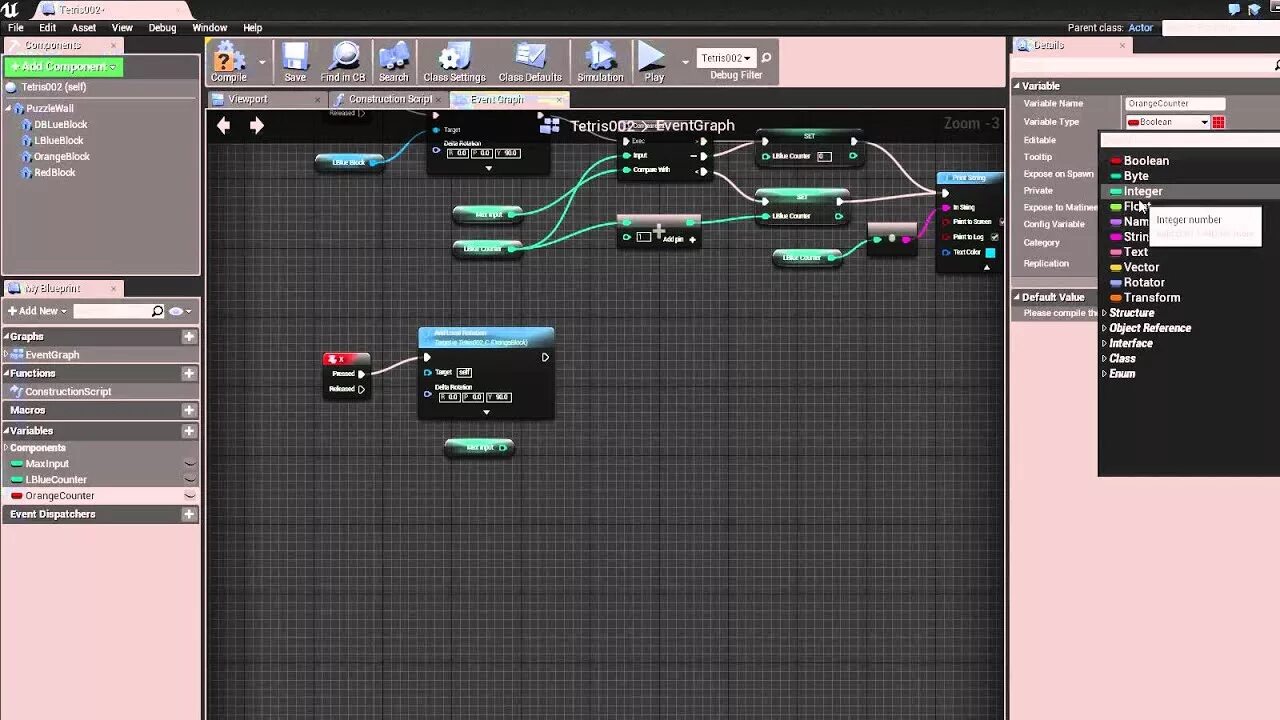Open ConstructionScript in the Functions list
The image size is (1280, 720).
coord(68,392)
